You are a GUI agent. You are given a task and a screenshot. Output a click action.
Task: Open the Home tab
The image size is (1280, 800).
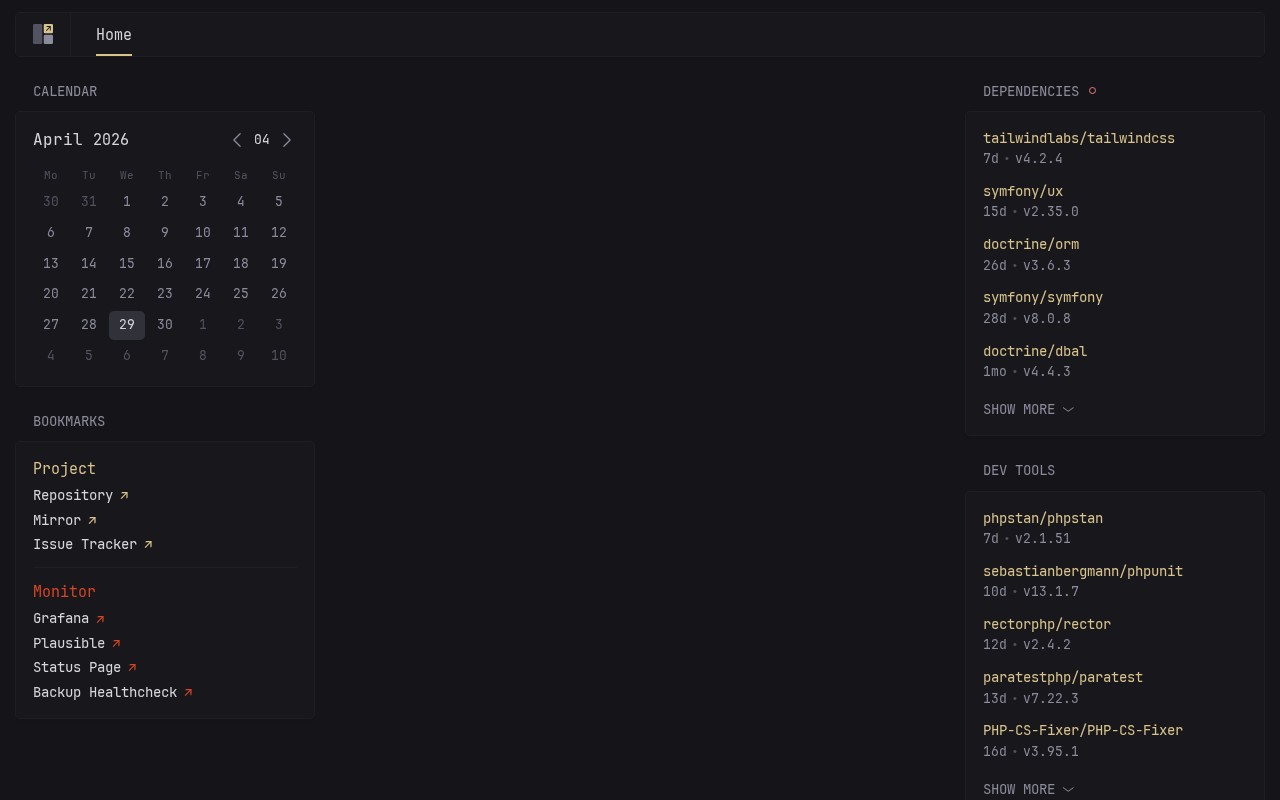click(x=114, y=35)
